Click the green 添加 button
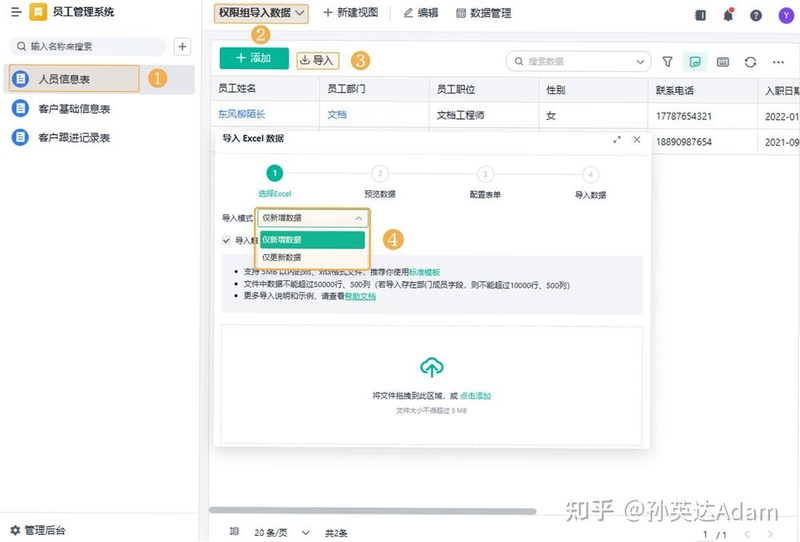This screenshot has width=800, height=542. [254, 58]
